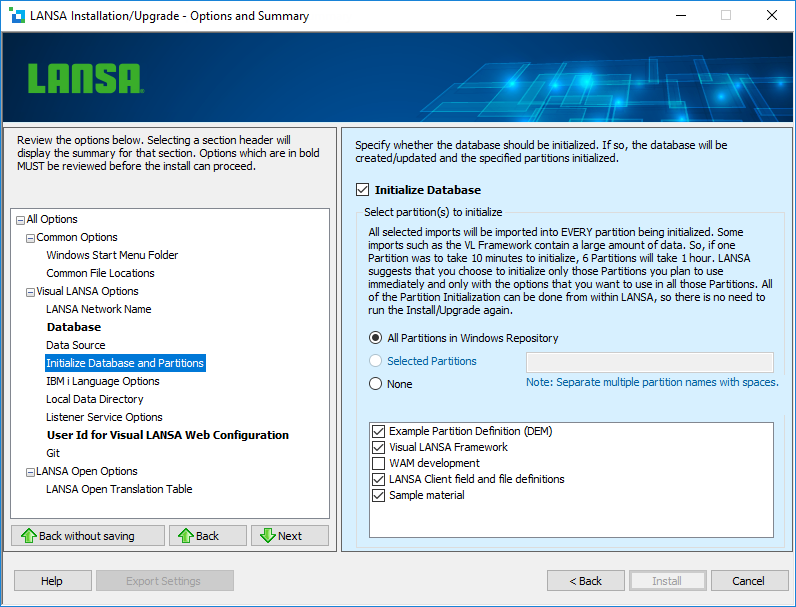Image resolution: width=796 pixels, height=607 pixels.
Task: Enable the WAM development checkbox
Action: point(379,463)
